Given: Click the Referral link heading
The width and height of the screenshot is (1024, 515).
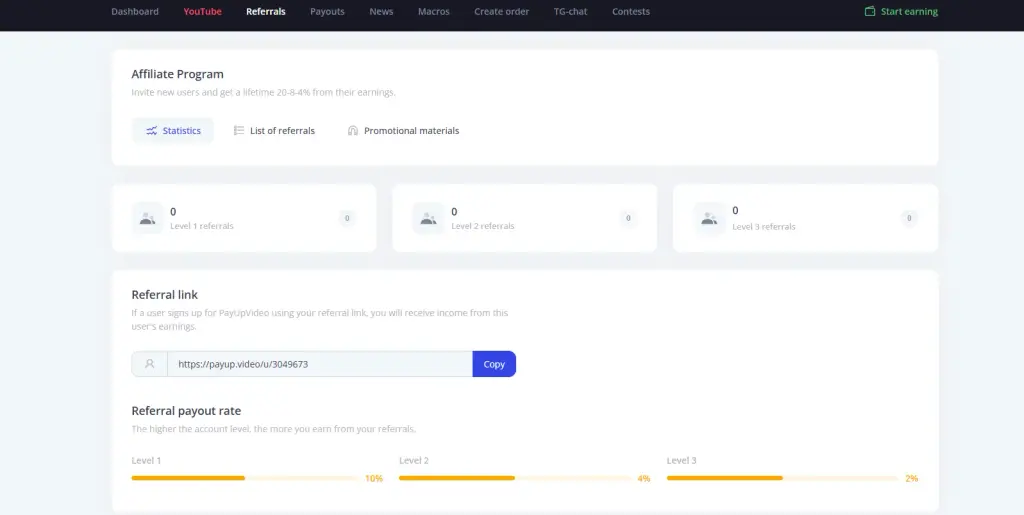Looking at the screenshot, I should (165, 294).
